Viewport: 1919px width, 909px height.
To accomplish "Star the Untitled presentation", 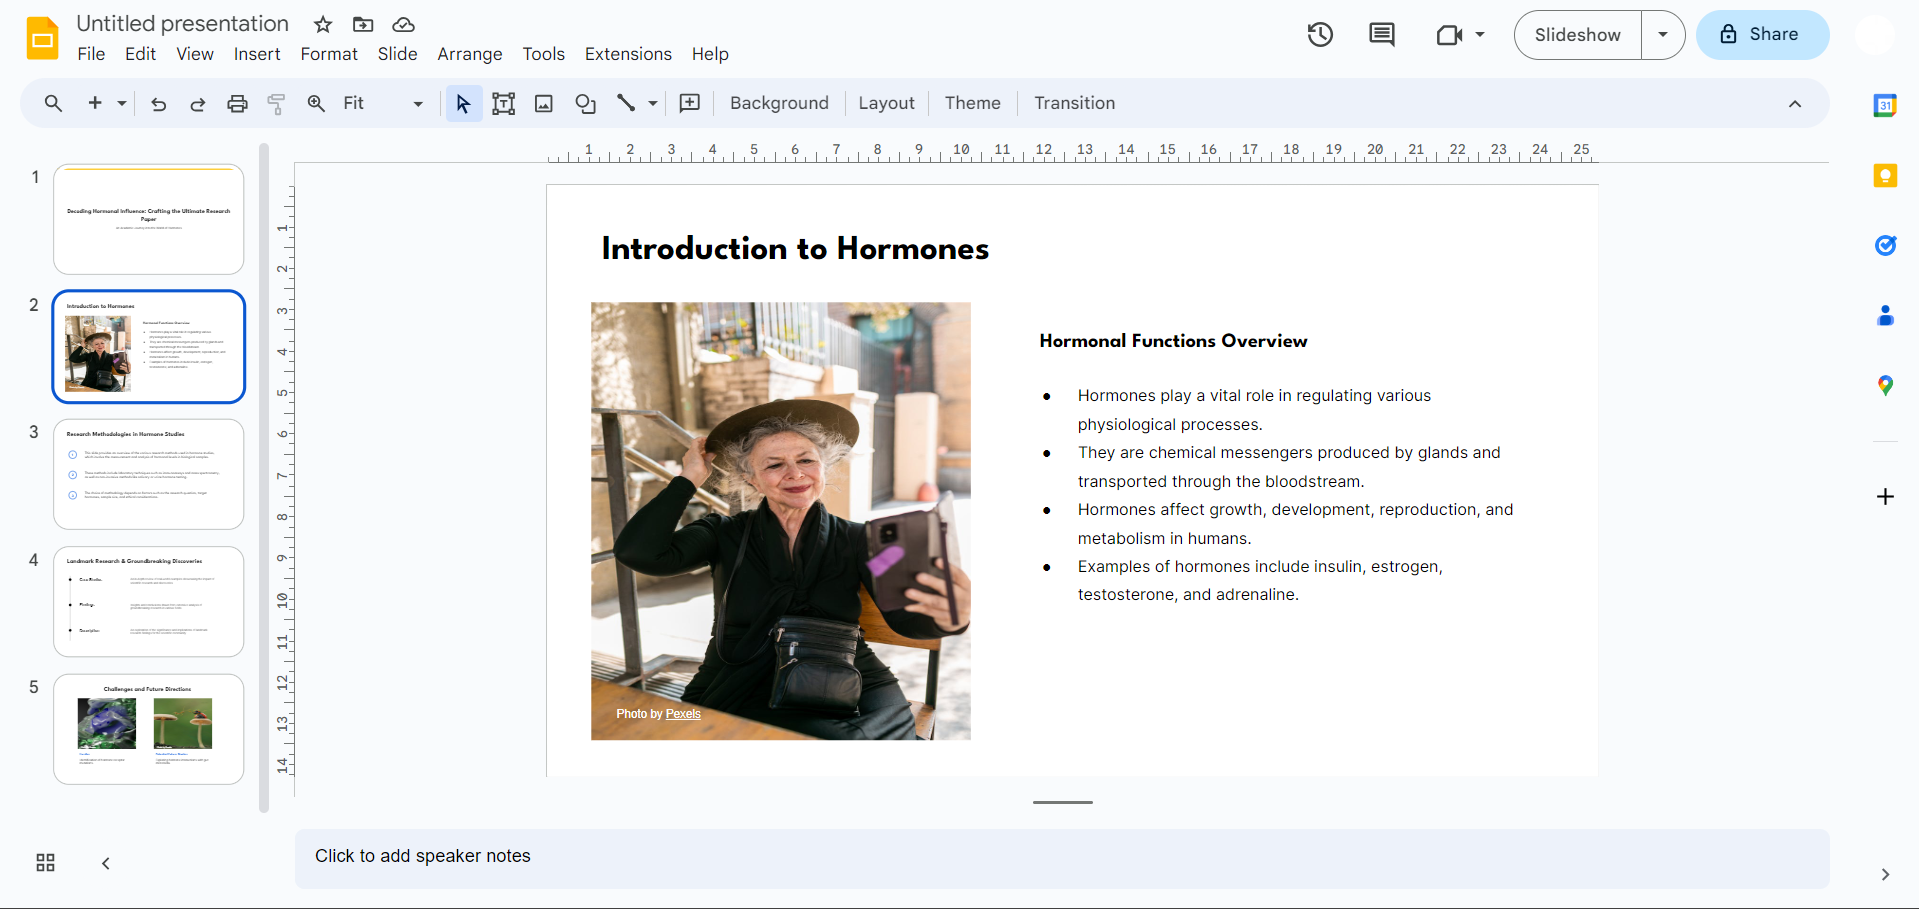I will click(322, 24).
